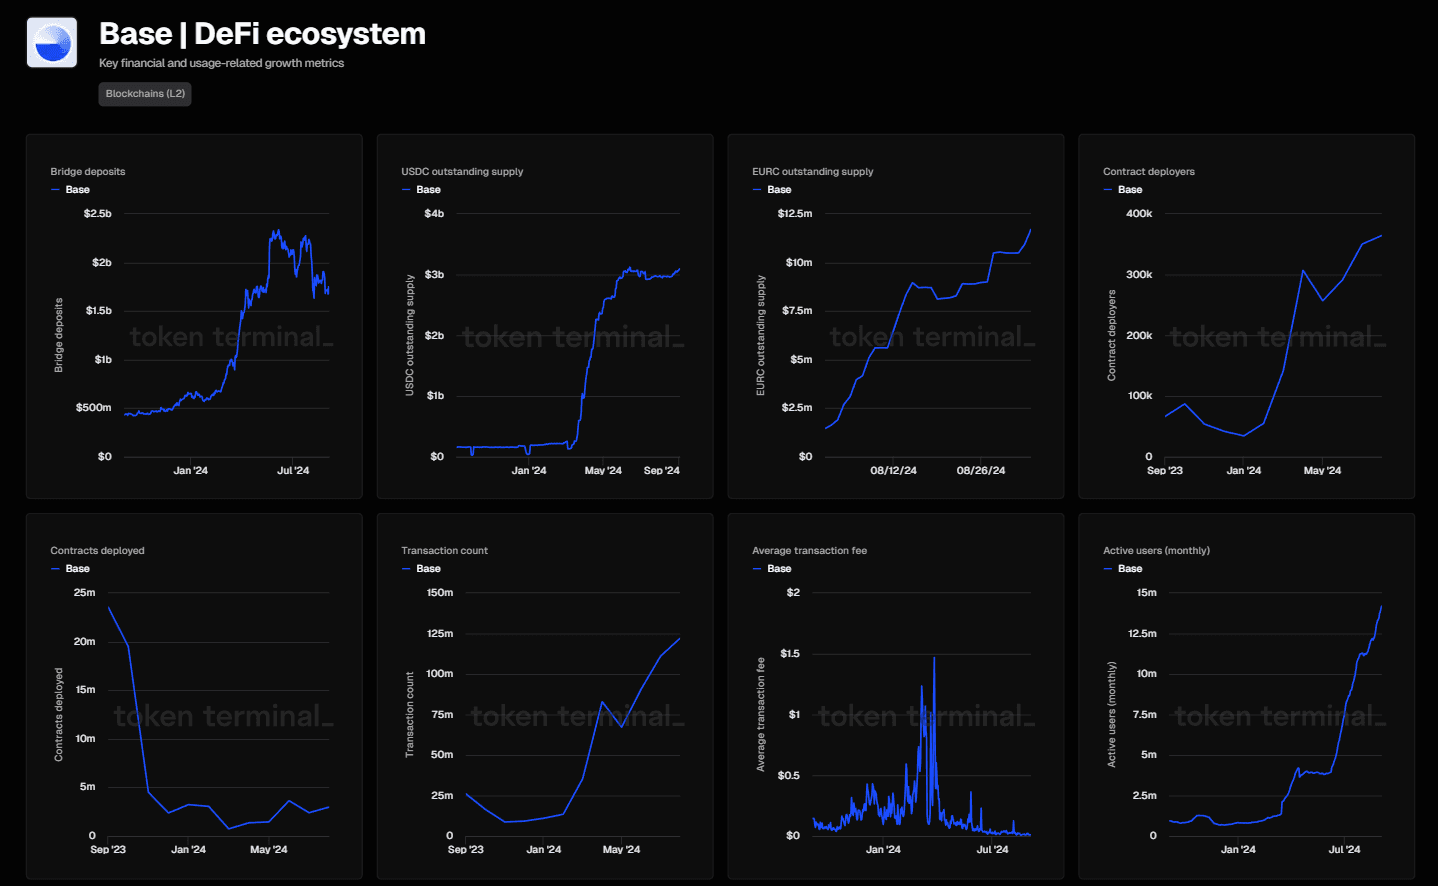Click the Base logo icon
This screenshot has height=886, width=1438.
point(52,43)
